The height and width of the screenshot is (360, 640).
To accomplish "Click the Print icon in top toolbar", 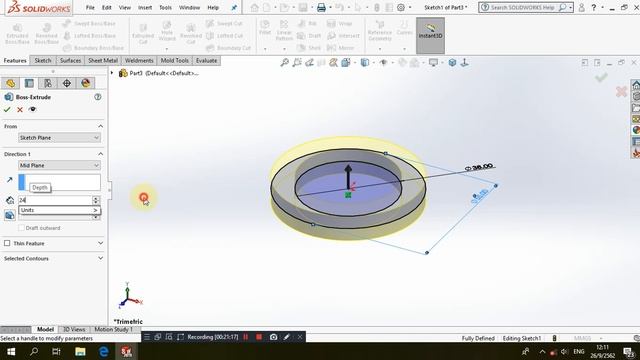I will 321,7.
